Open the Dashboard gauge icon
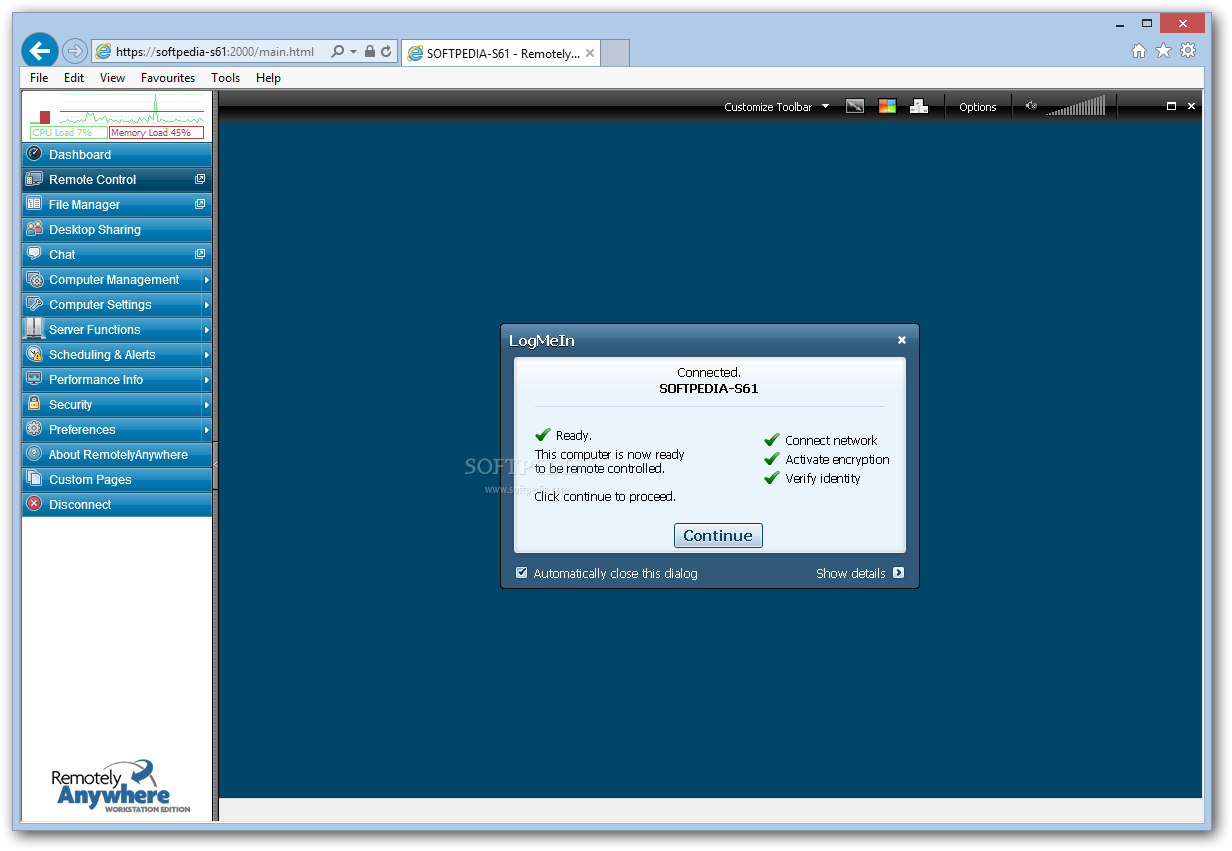1232x851 pixels. pos(34,154)
